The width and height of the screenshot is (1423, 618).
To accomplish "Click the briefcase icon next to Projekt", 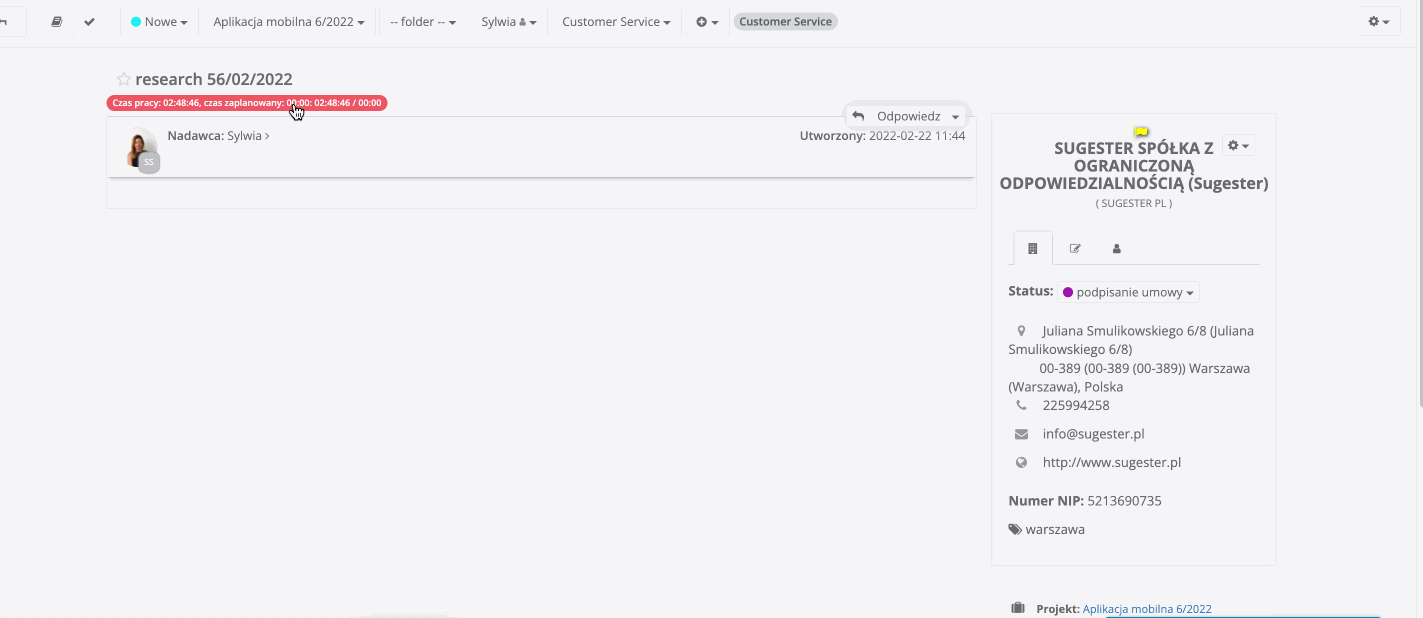I will (x=1018, y=608).
